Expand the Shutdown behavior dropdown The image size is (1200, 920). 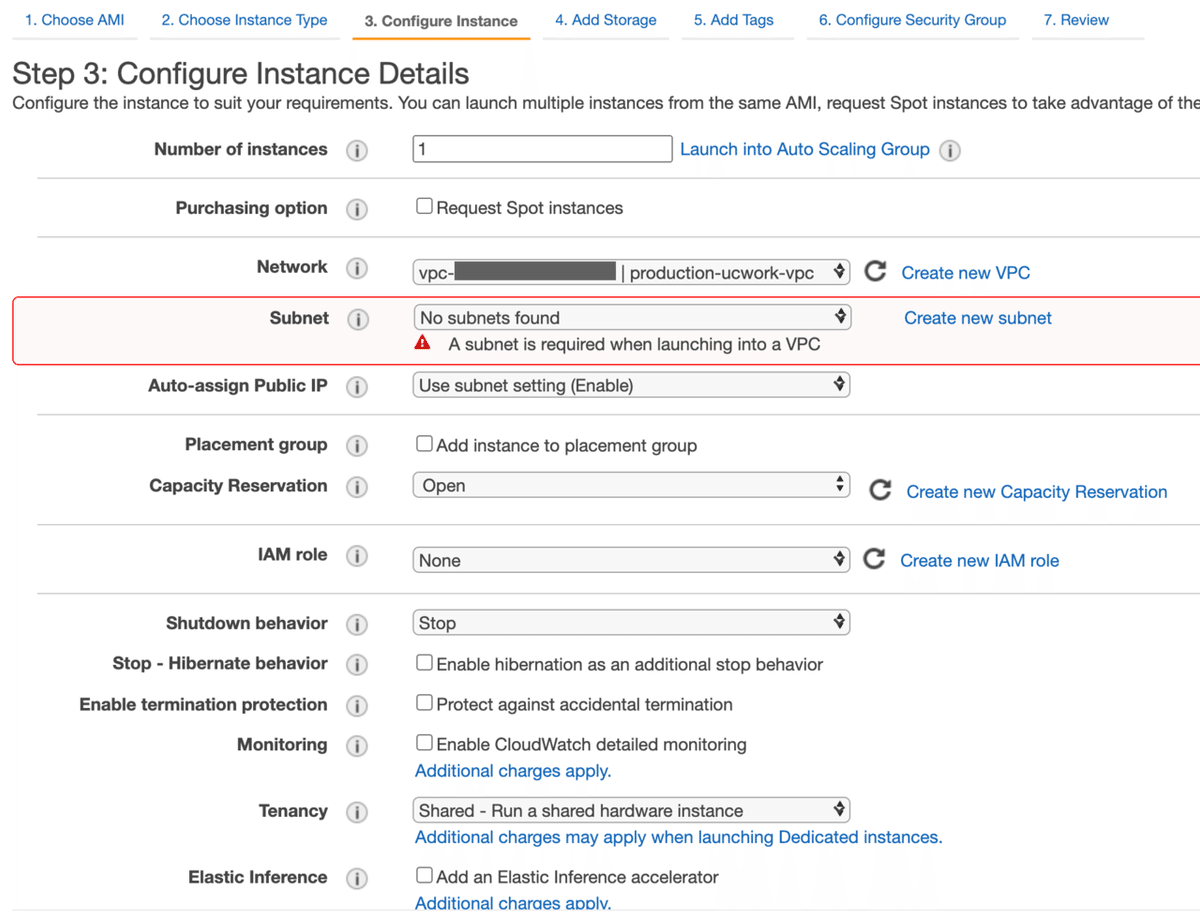click(631, 623)
